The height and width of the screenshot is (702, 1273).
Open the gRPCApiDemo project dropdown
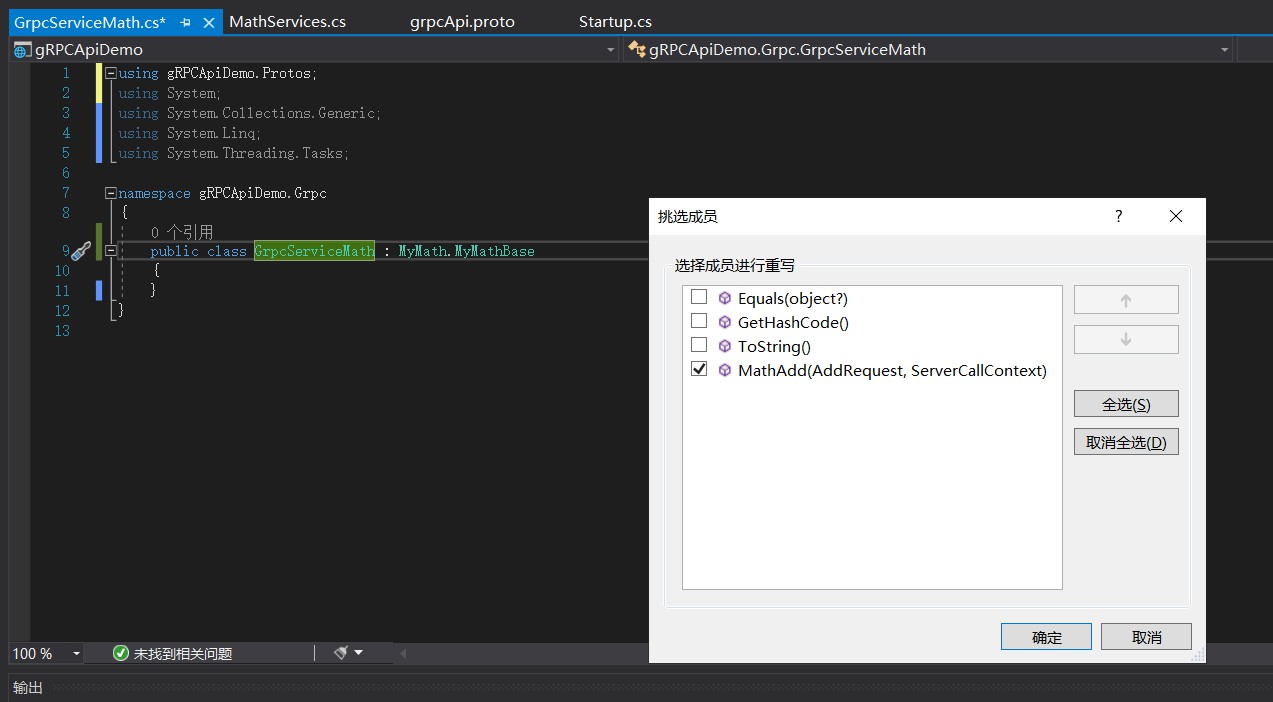pos(610,50)
